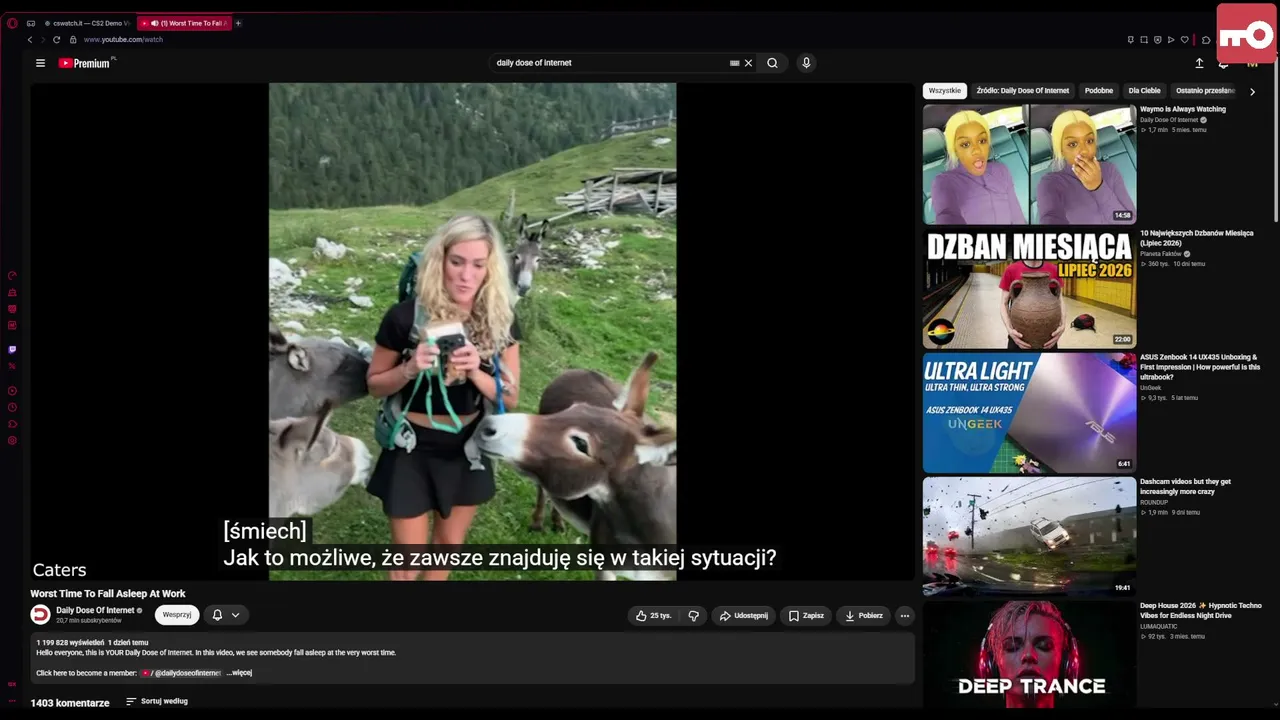The height and width of the screenshot is (720, 1280).
Task: Open the ROUNDUP channel link
Action: [x=1154, y=502]
